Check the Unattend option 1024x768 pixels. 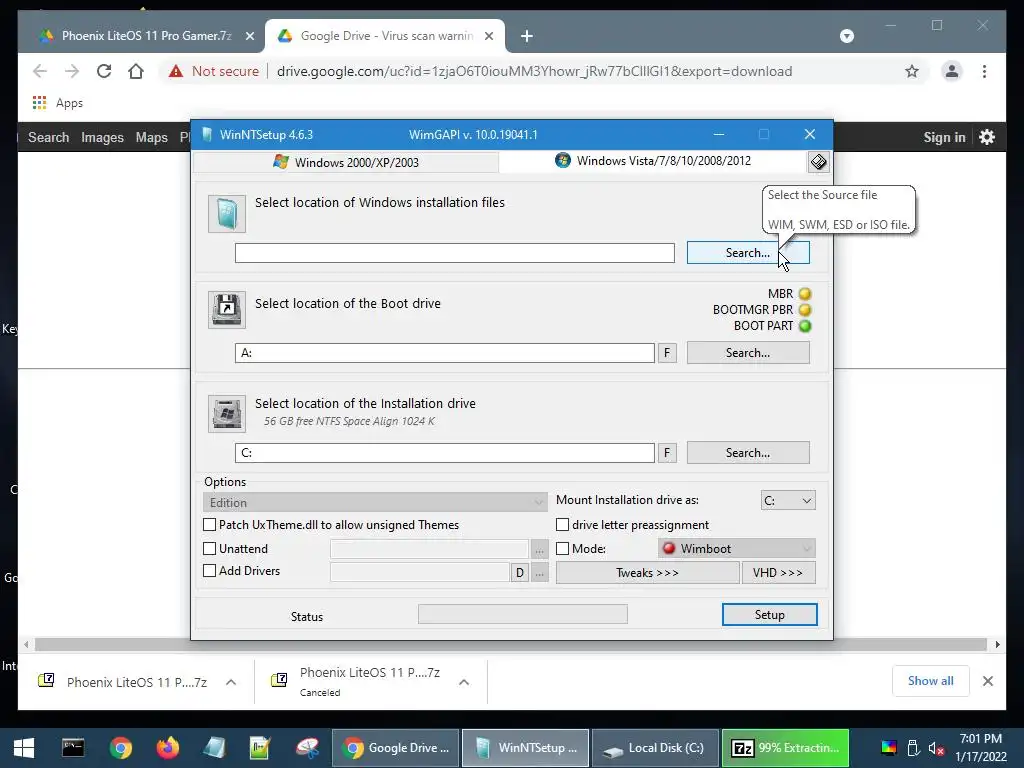pos(210,549)
